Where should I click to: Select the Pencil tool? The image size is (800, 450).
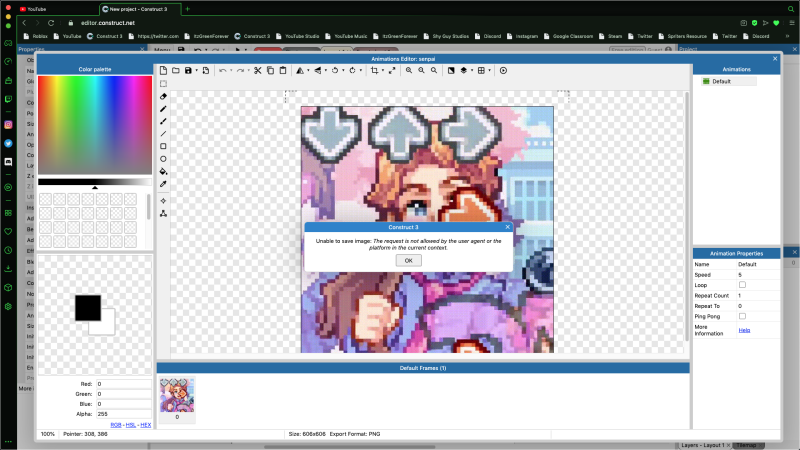(x=163, y=109)
